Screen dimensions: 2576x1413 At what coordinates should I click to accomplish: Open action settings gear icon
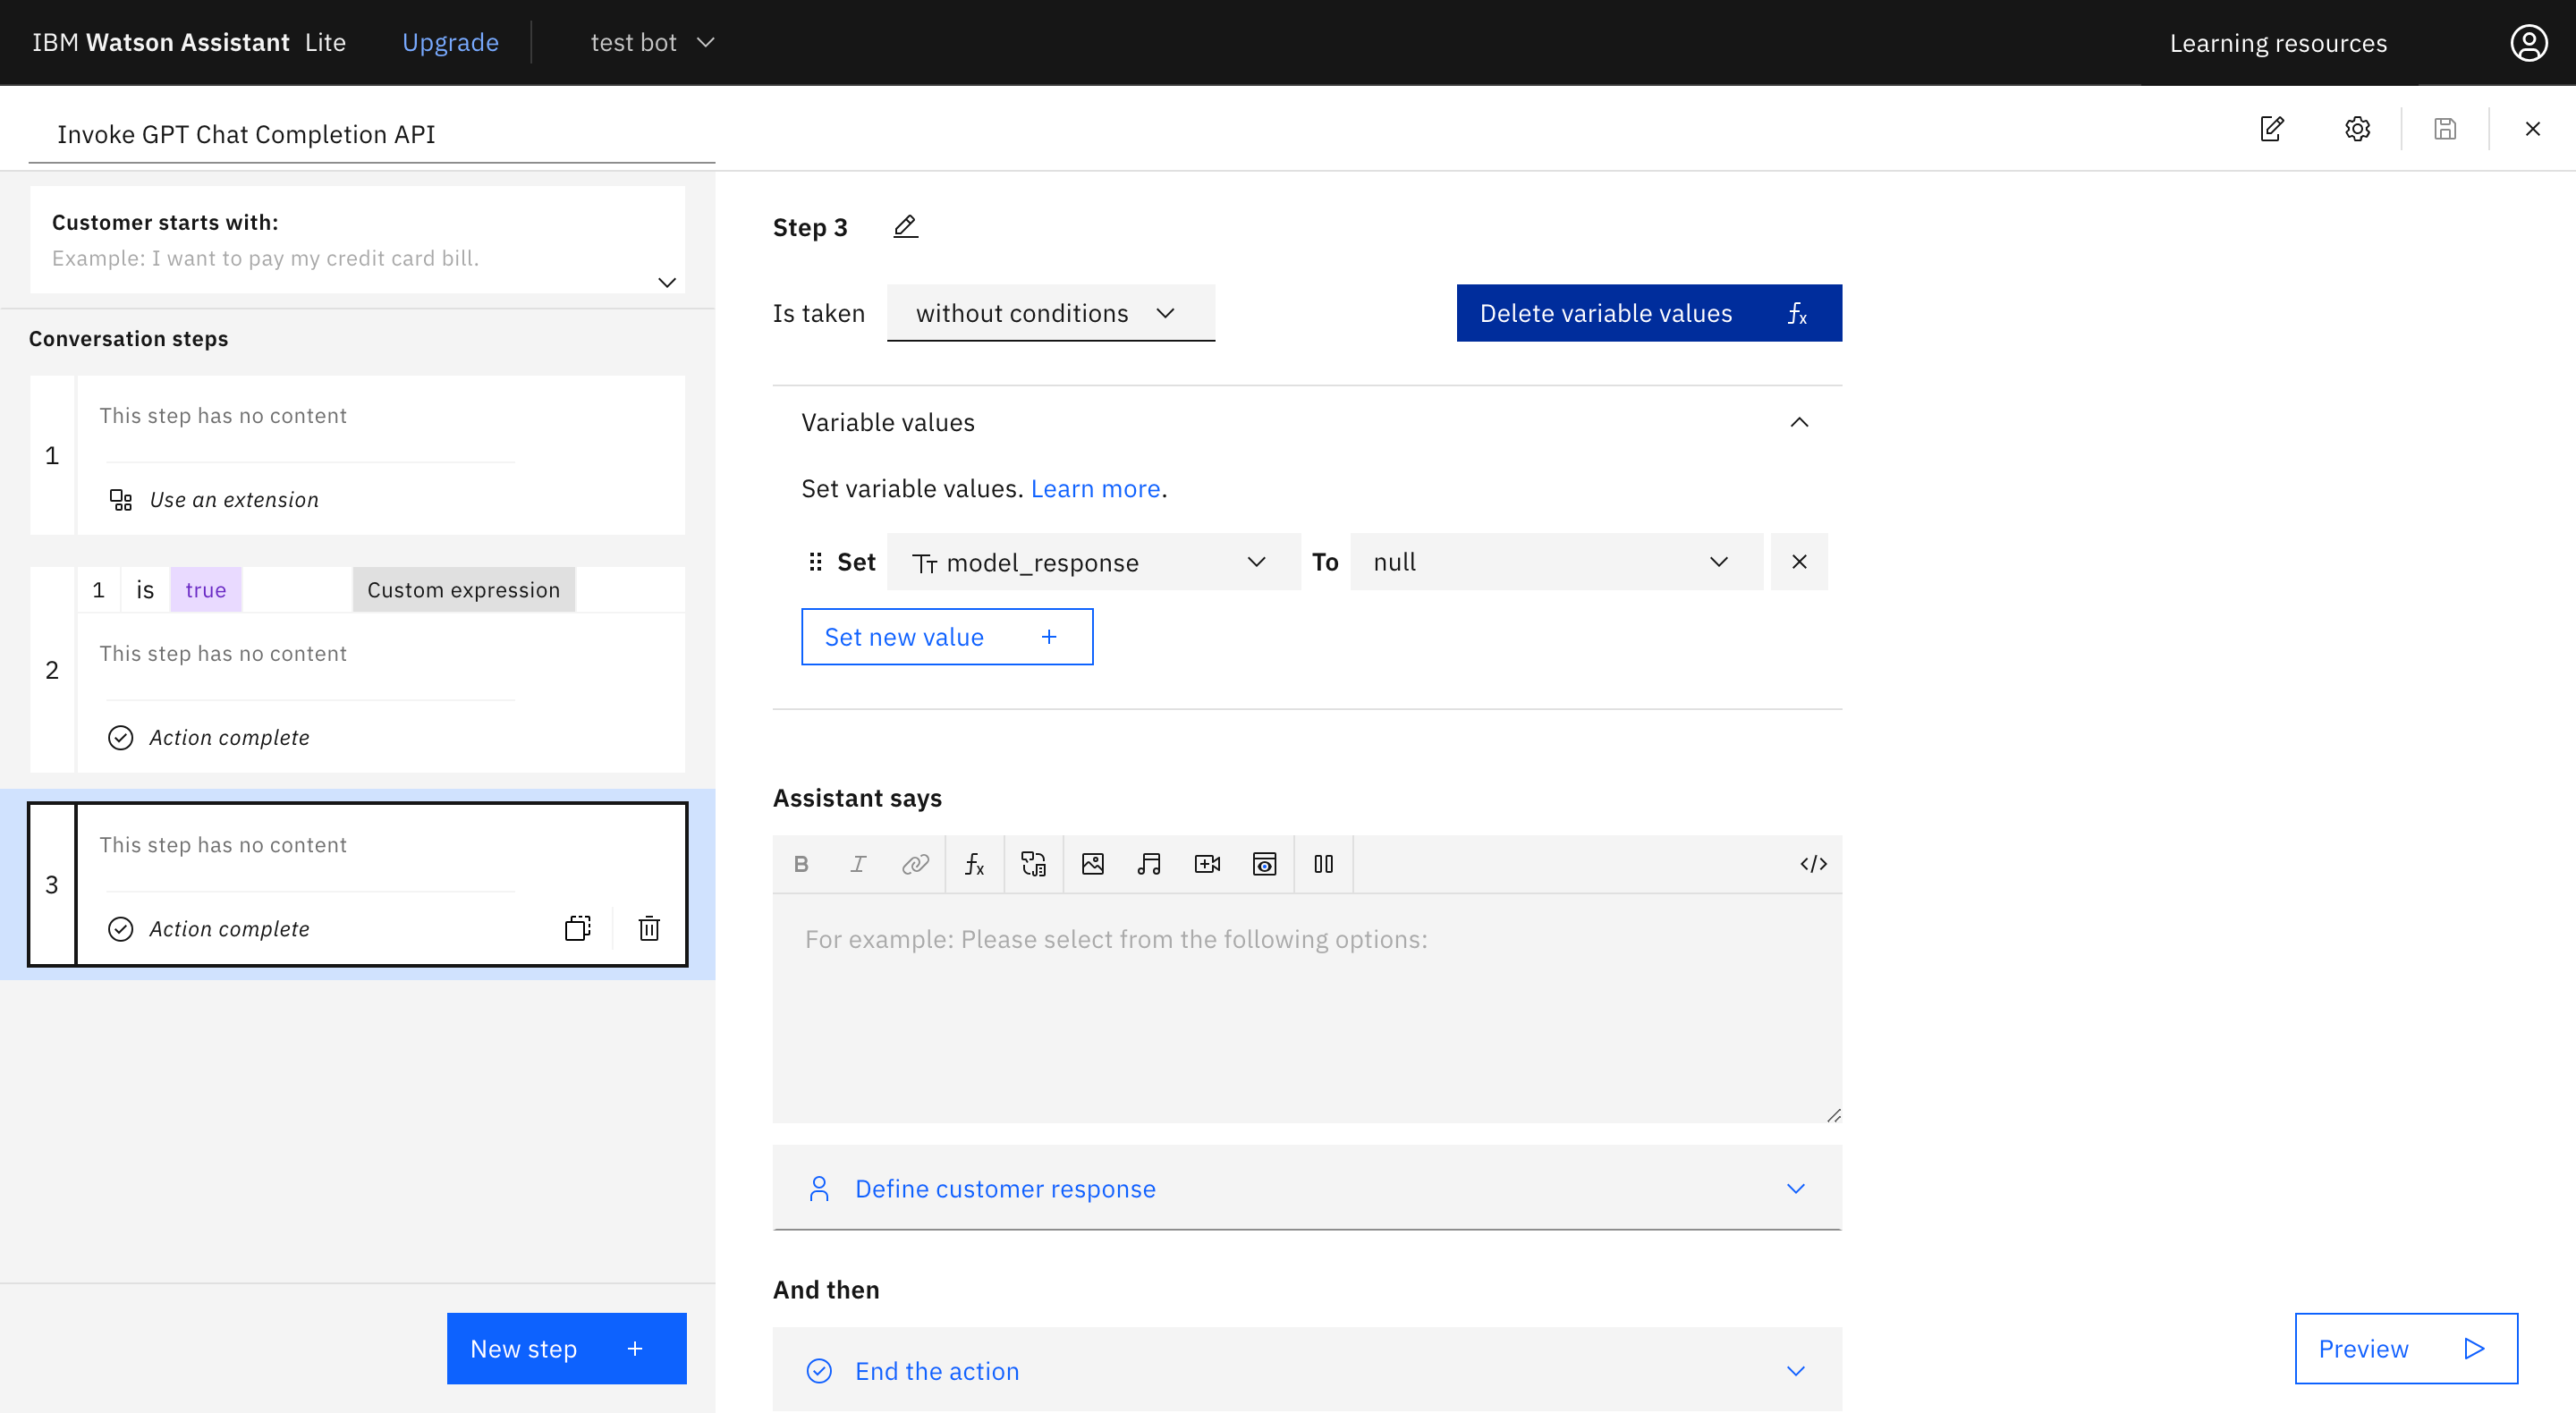pos(2357,129)
